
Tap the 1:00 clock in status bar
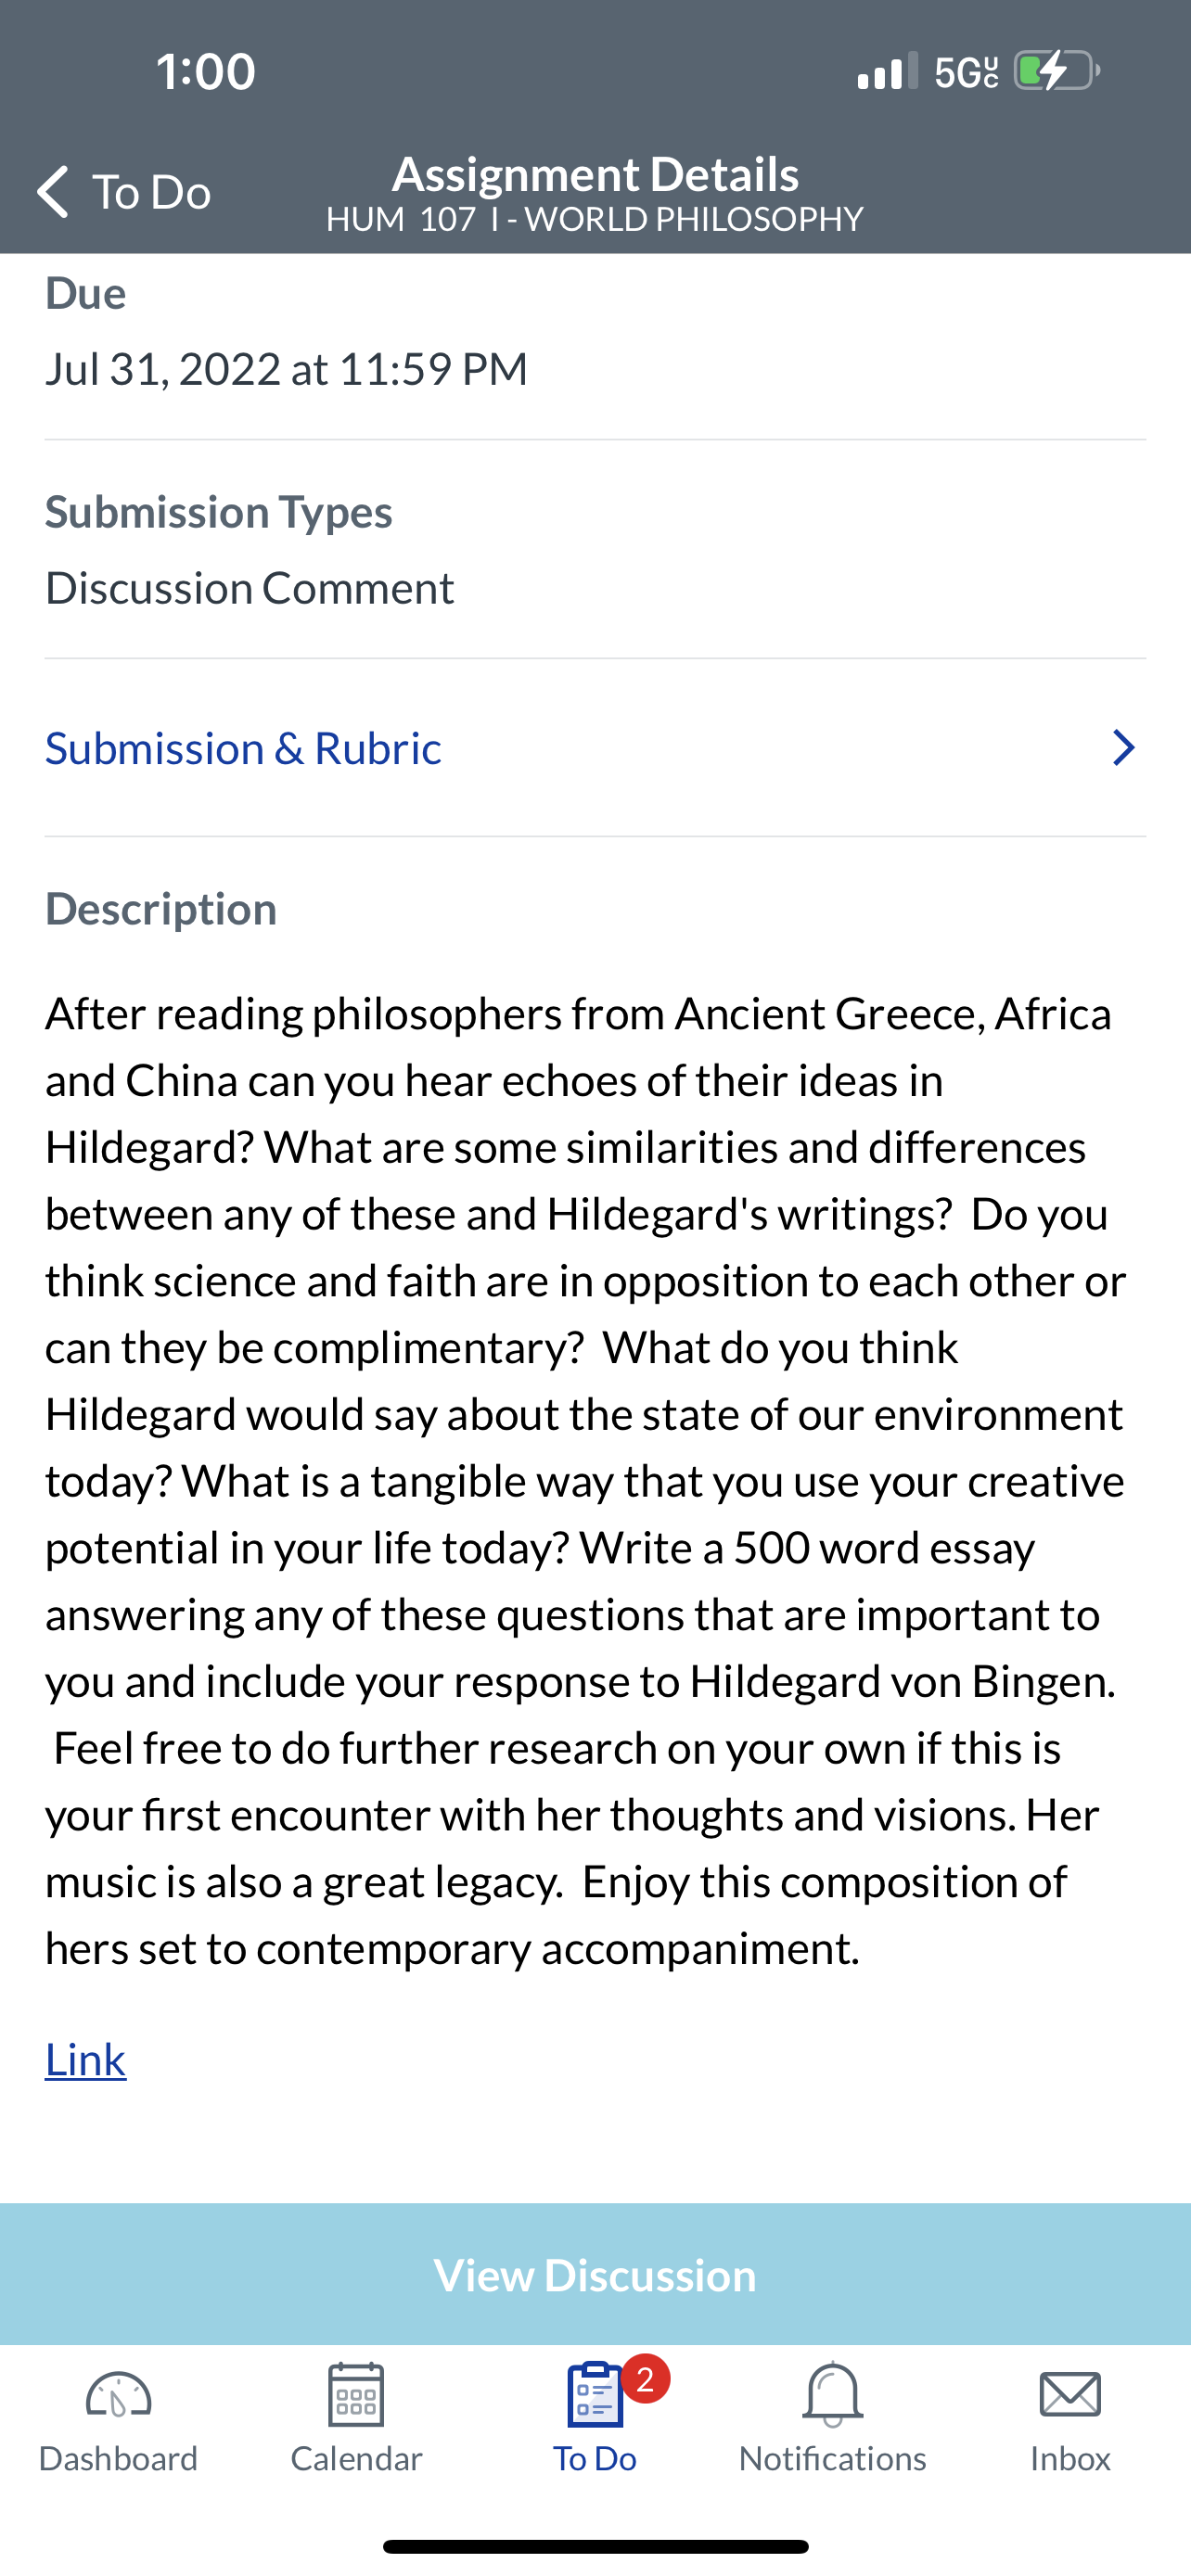pos(206,71)
